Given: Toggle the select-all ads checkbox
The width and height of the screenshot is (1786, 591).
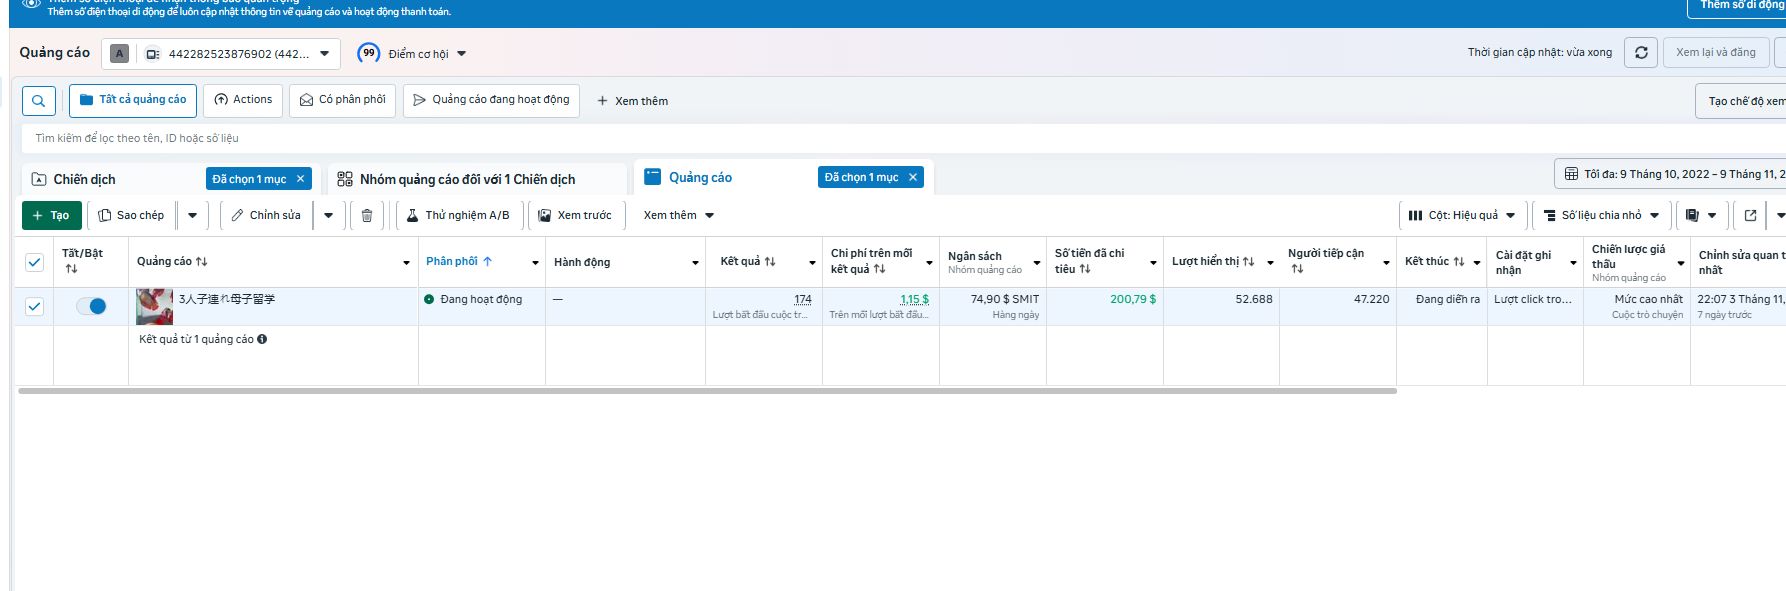Looking at the screenshot, I should point(34,262).
